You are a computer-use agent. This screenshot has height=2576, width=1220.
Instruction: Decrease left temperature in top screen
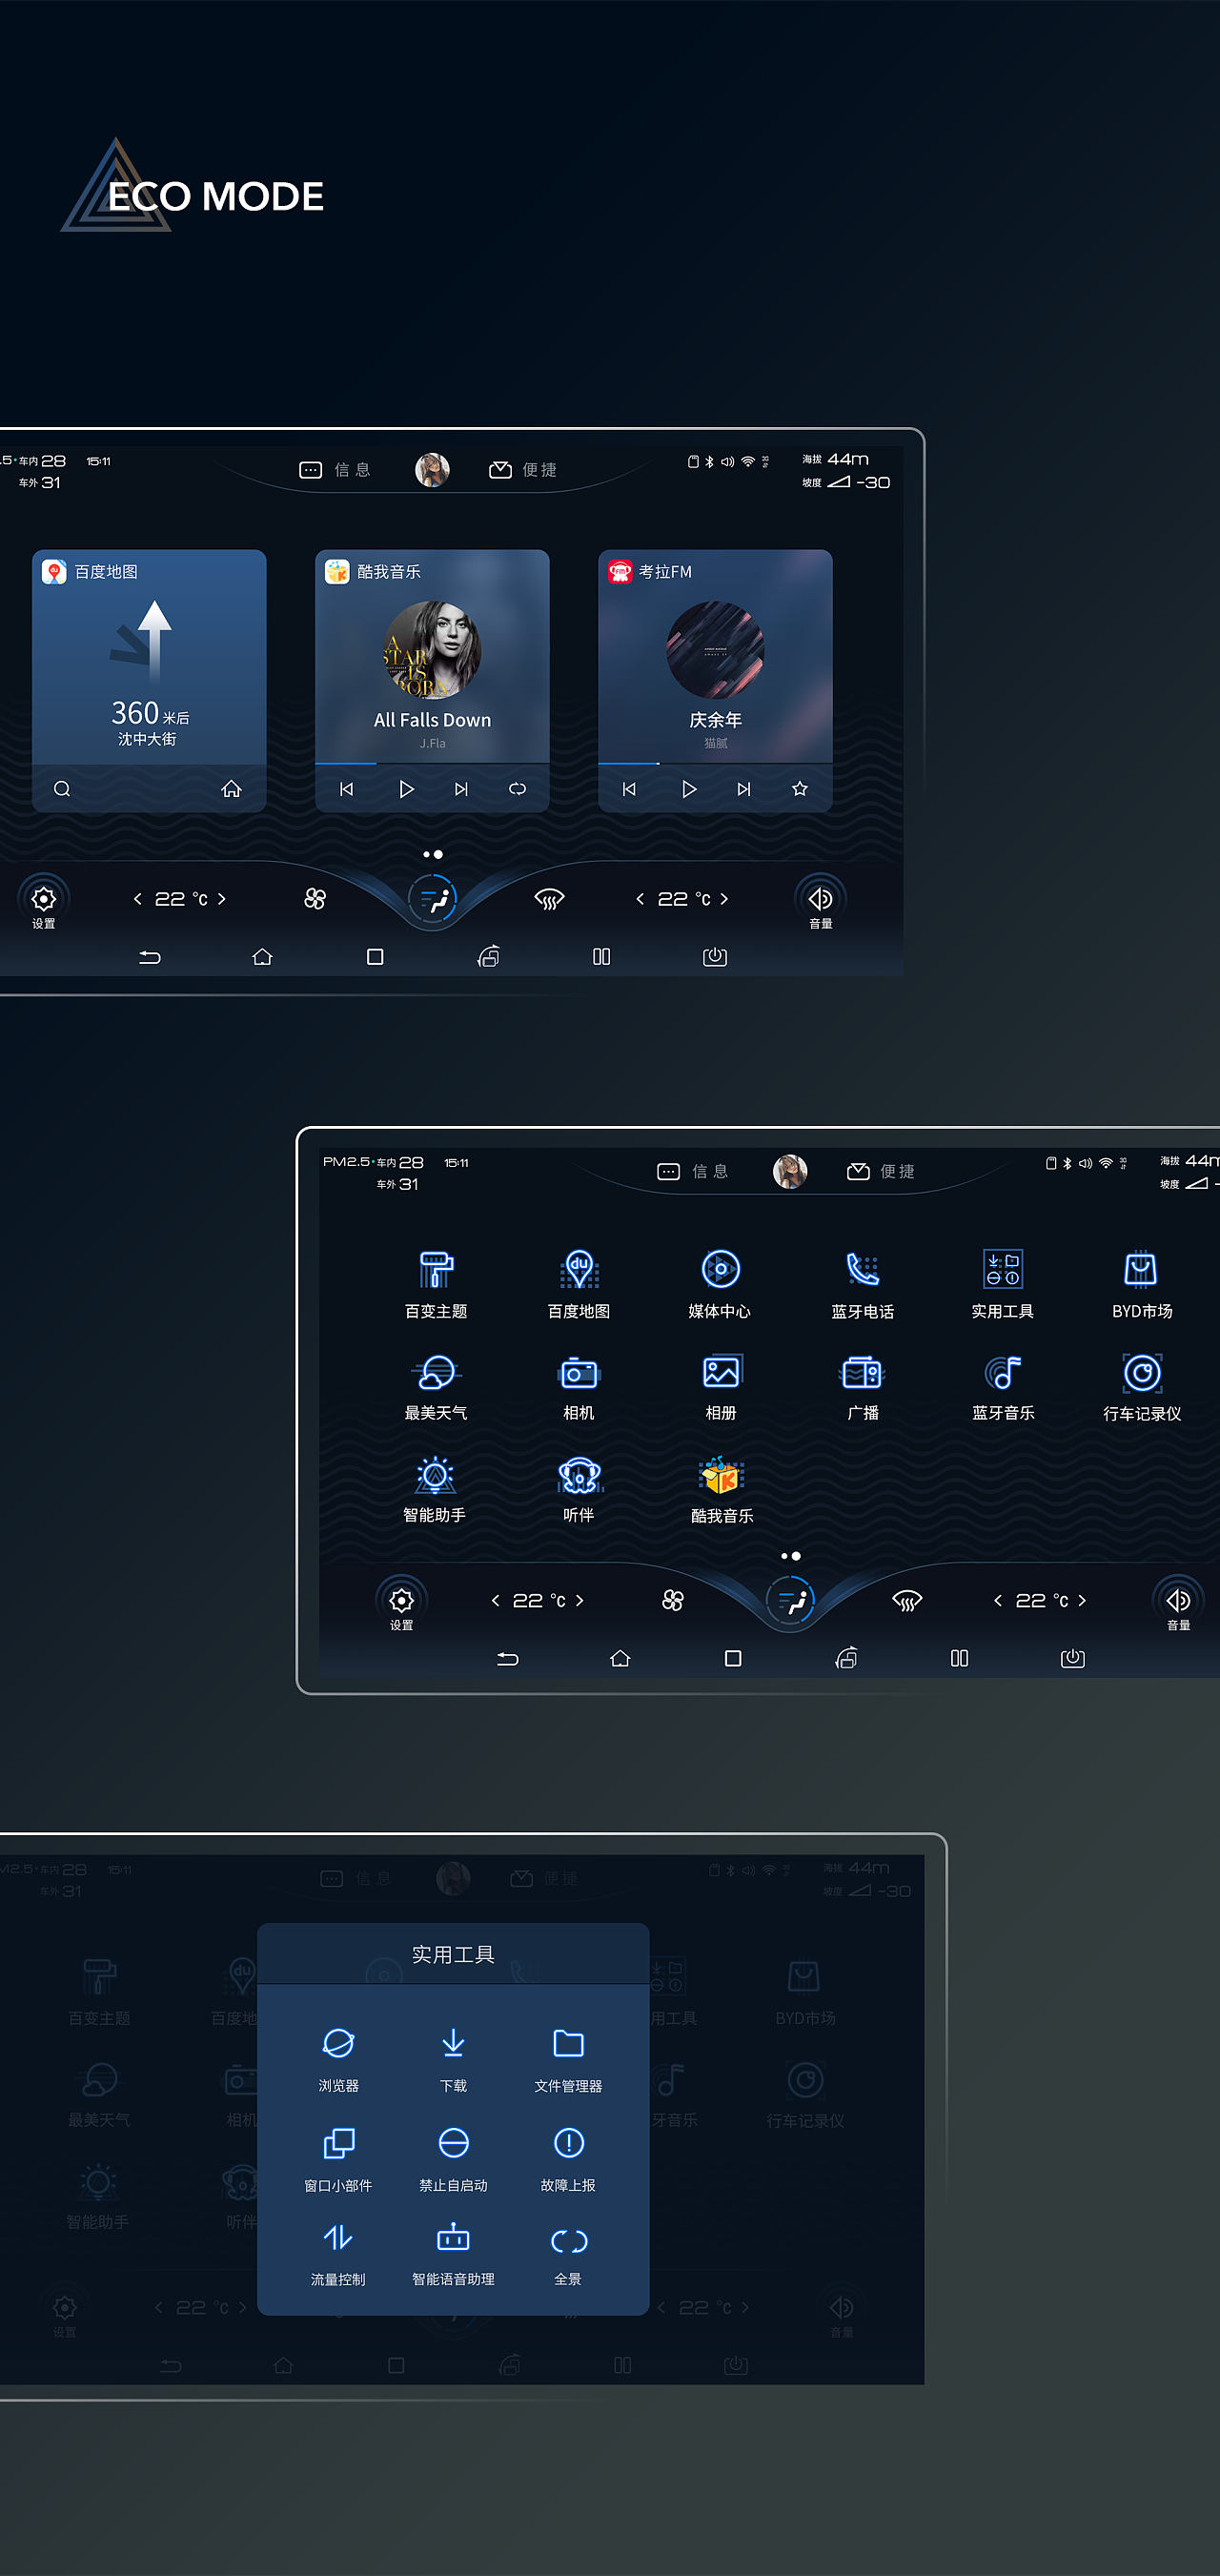pyautogui.click(x=138, y=899)
